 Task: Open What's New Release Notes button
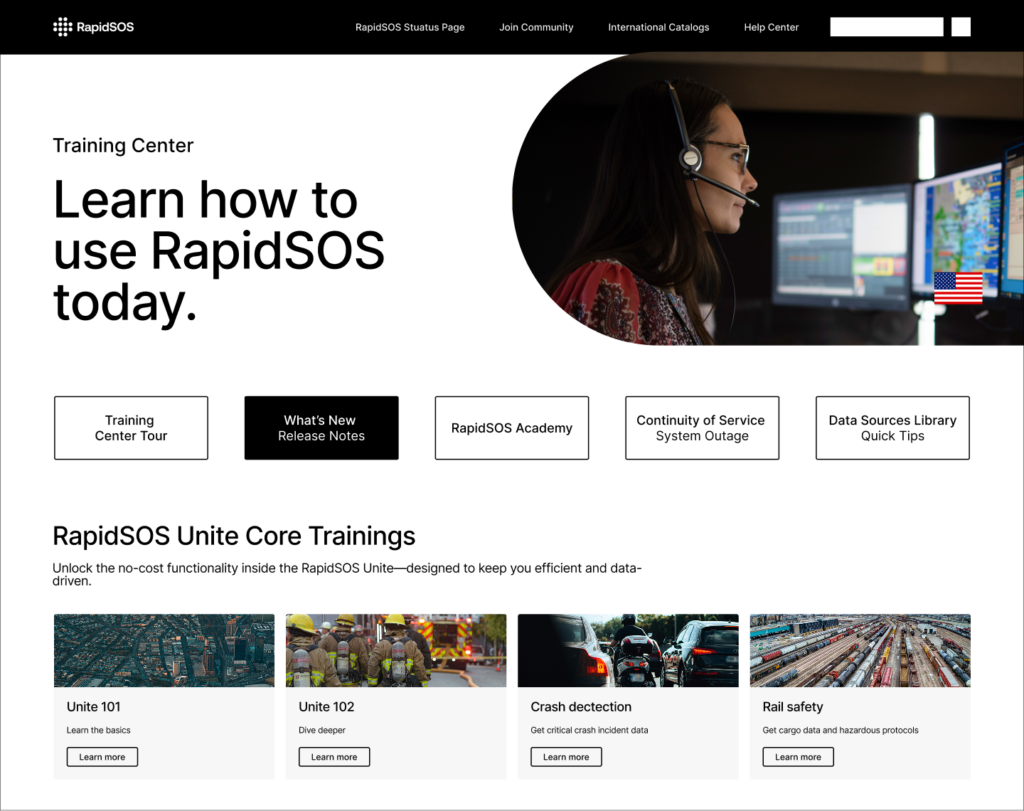coord(321,428)
